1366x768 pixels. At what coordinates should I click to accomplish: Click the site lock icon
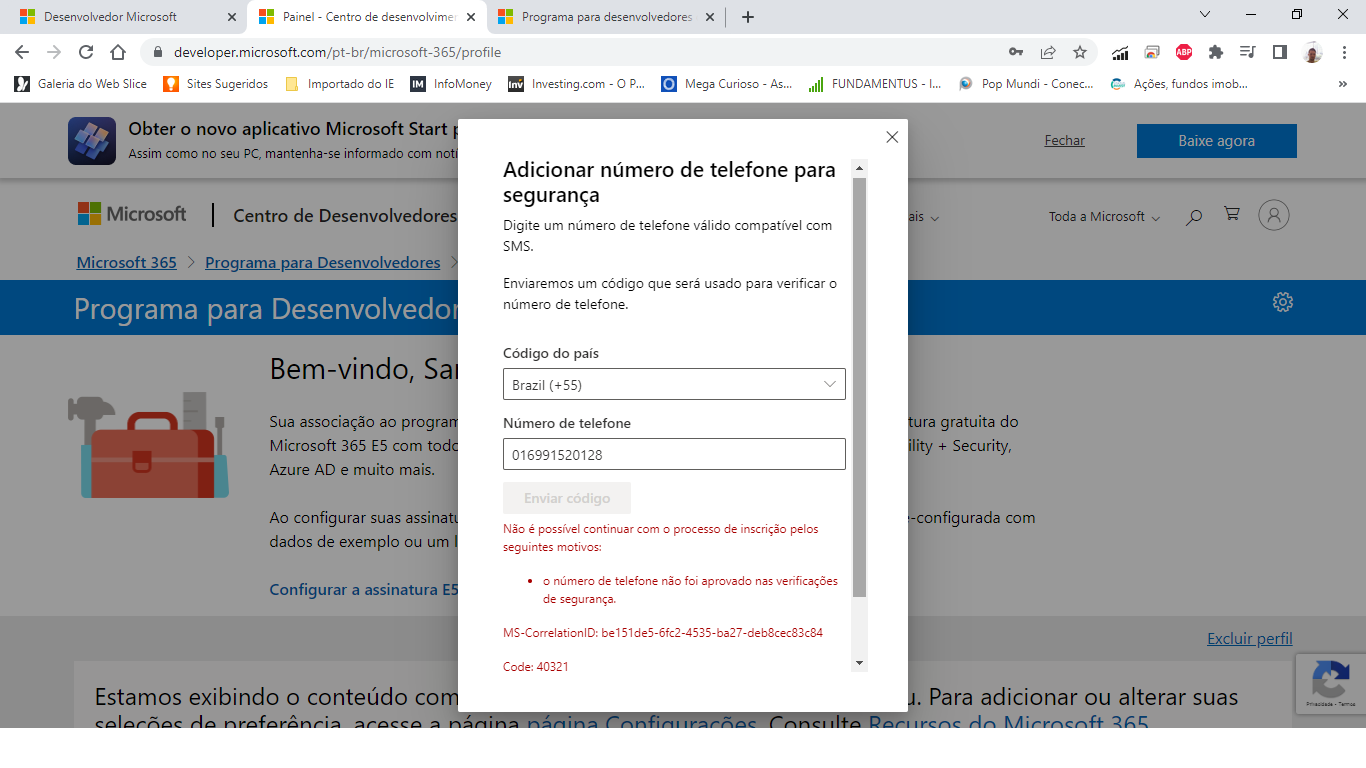pos(157,52)
